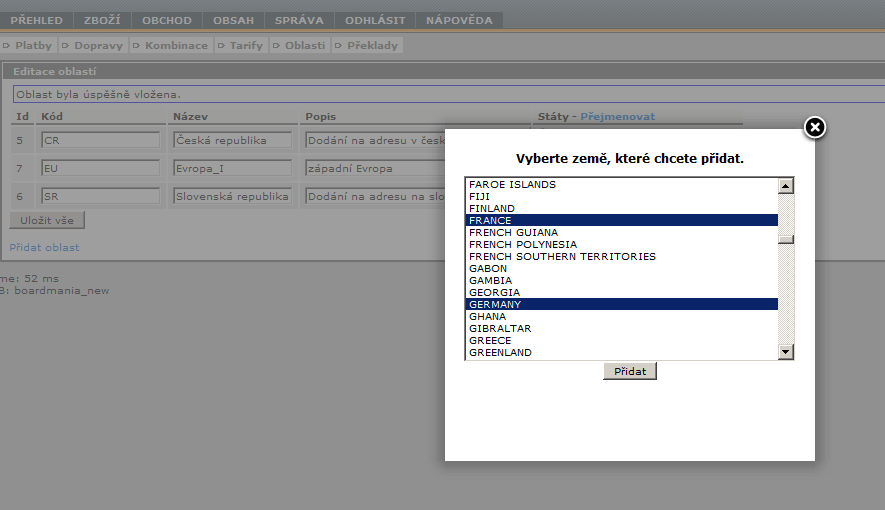885x510 pixels.
Task: Click the Uložit vše button
Action: [x=47, y=221]
